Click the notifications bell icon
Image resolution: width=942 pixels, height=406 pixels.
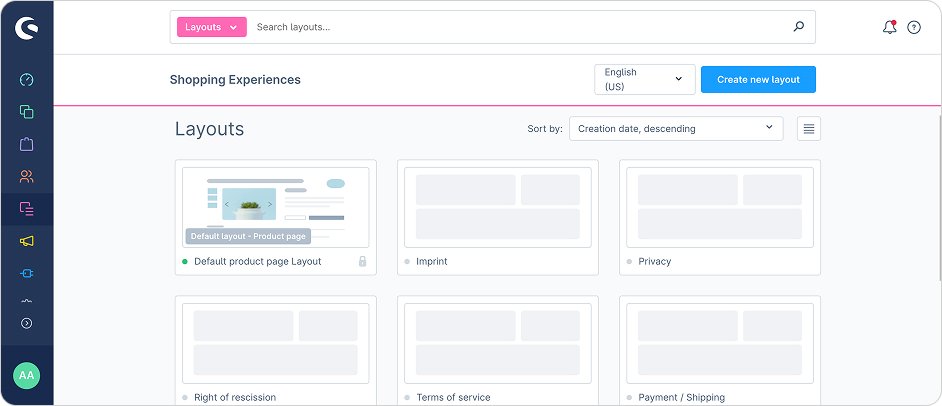click(x=889, y=27)
